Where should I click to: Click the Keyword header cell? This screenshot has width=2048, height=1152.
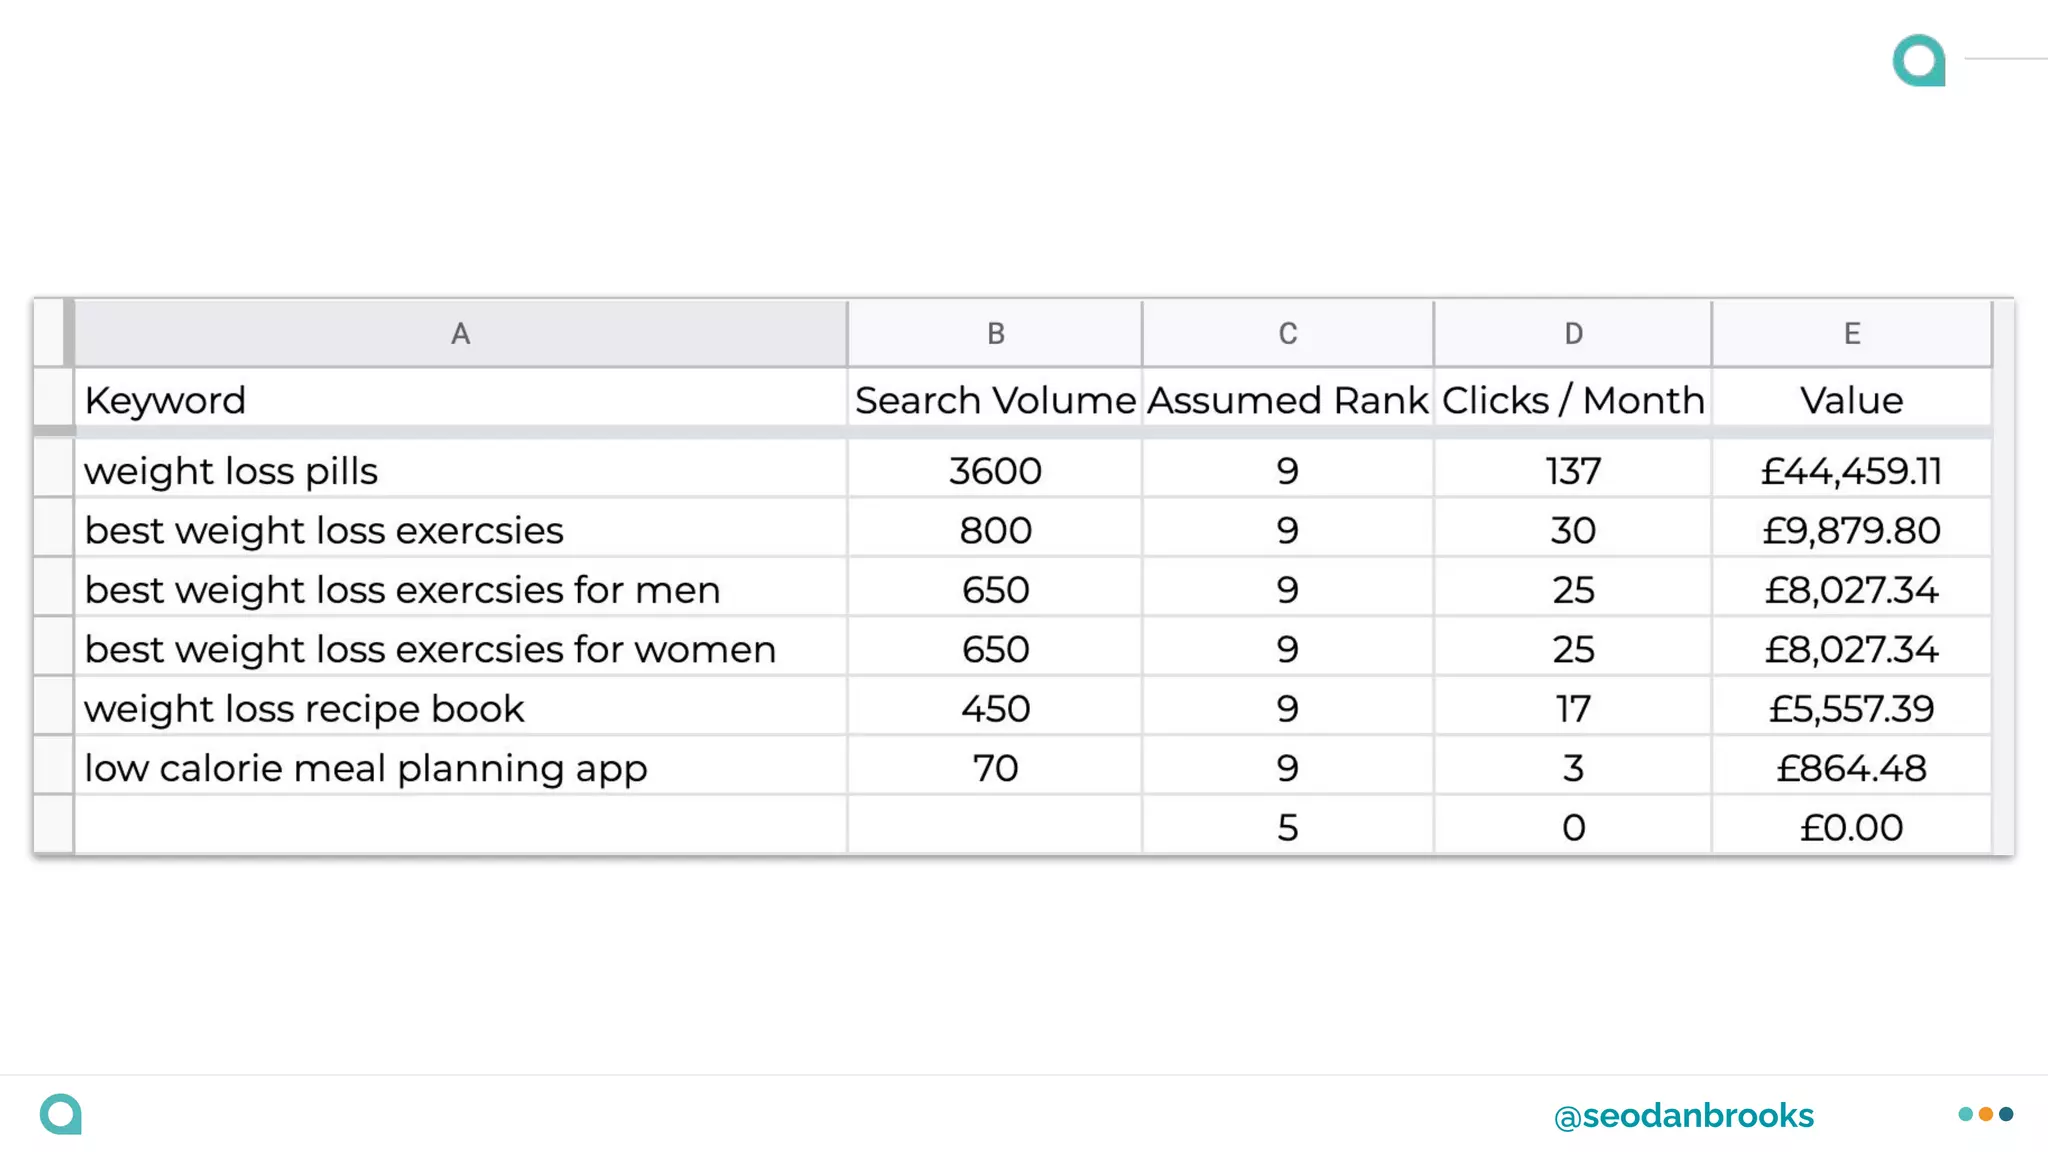click(x=460, y=400)
